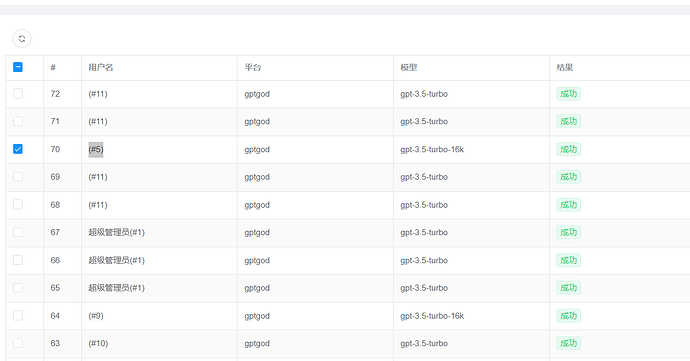Click the highlighted (#5) username in row 70
Image resolution: width=690 pixels, height=361 pixels.
click(95, 150)
